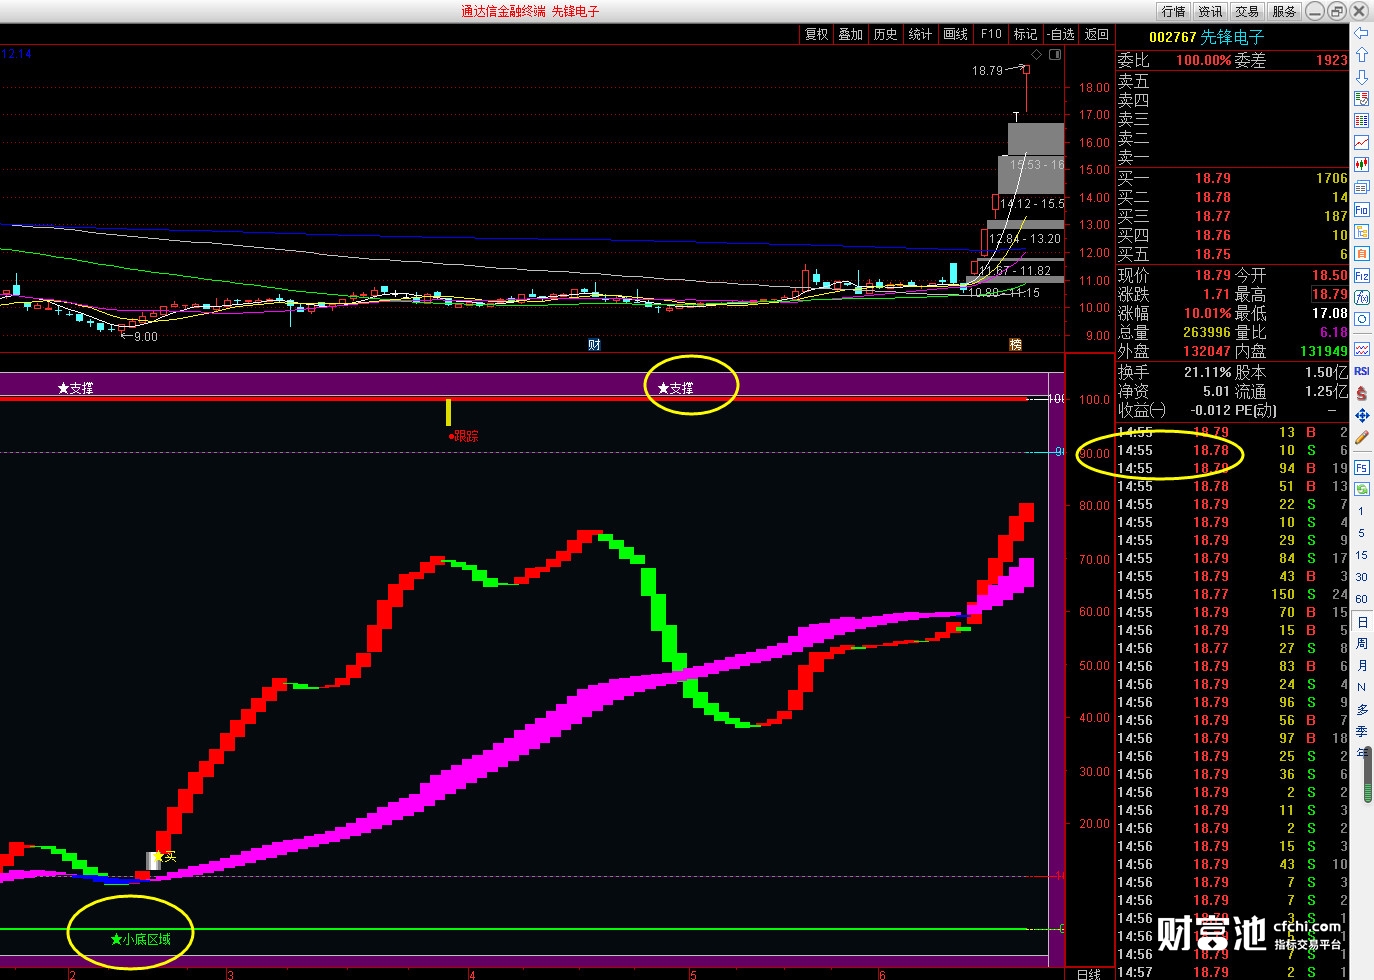Click the circle-in-square icon in sidebar
Image resolution: width=1374 pixels, height=980 pixels.
click(1361, 319)
